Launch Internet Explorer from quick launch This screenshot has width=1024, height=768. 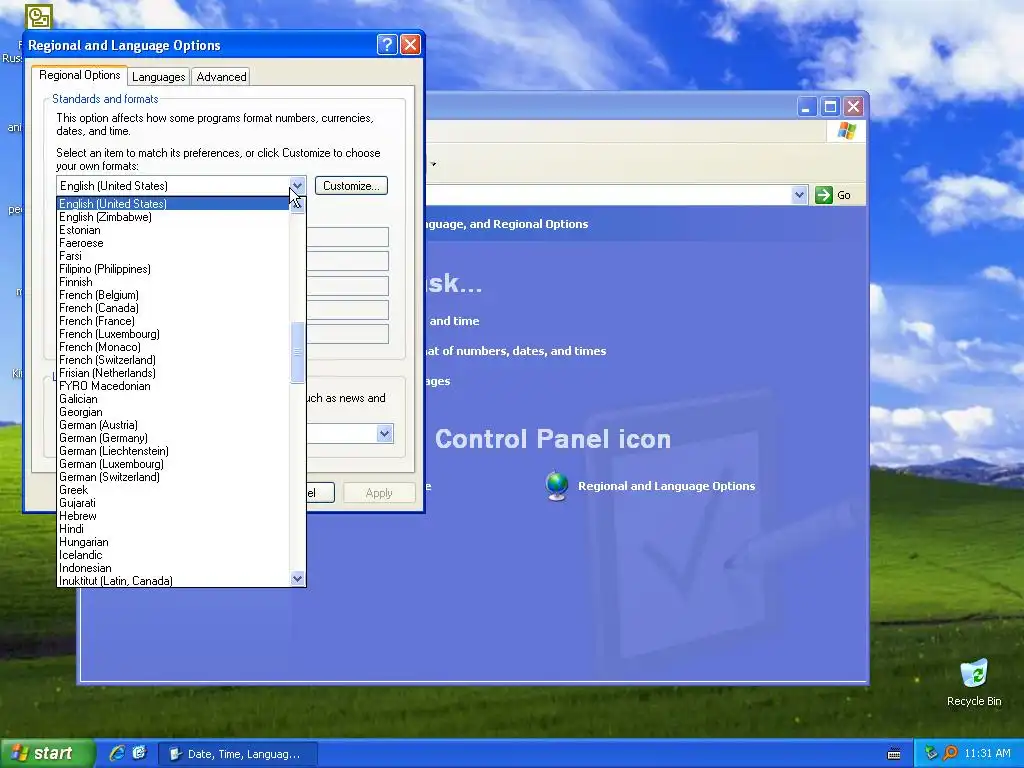pyautogui.click(x=117, y=753)
